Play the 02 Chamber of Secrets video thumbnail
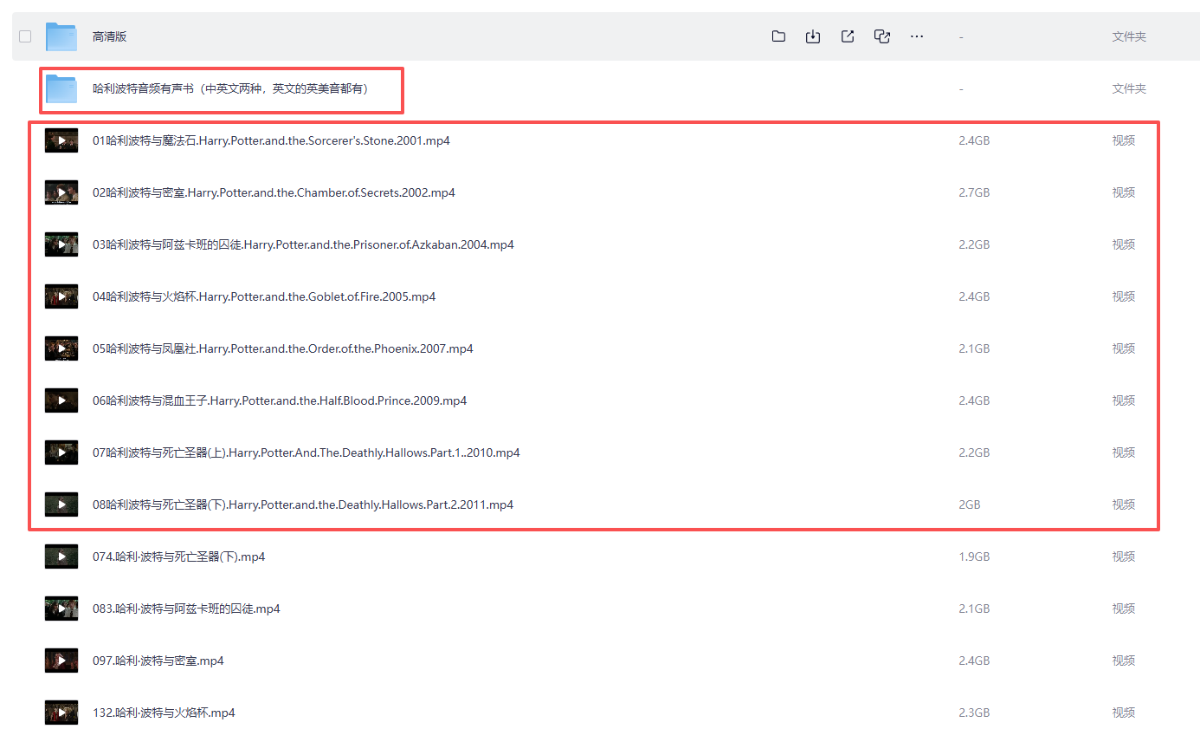 [61, 193]
